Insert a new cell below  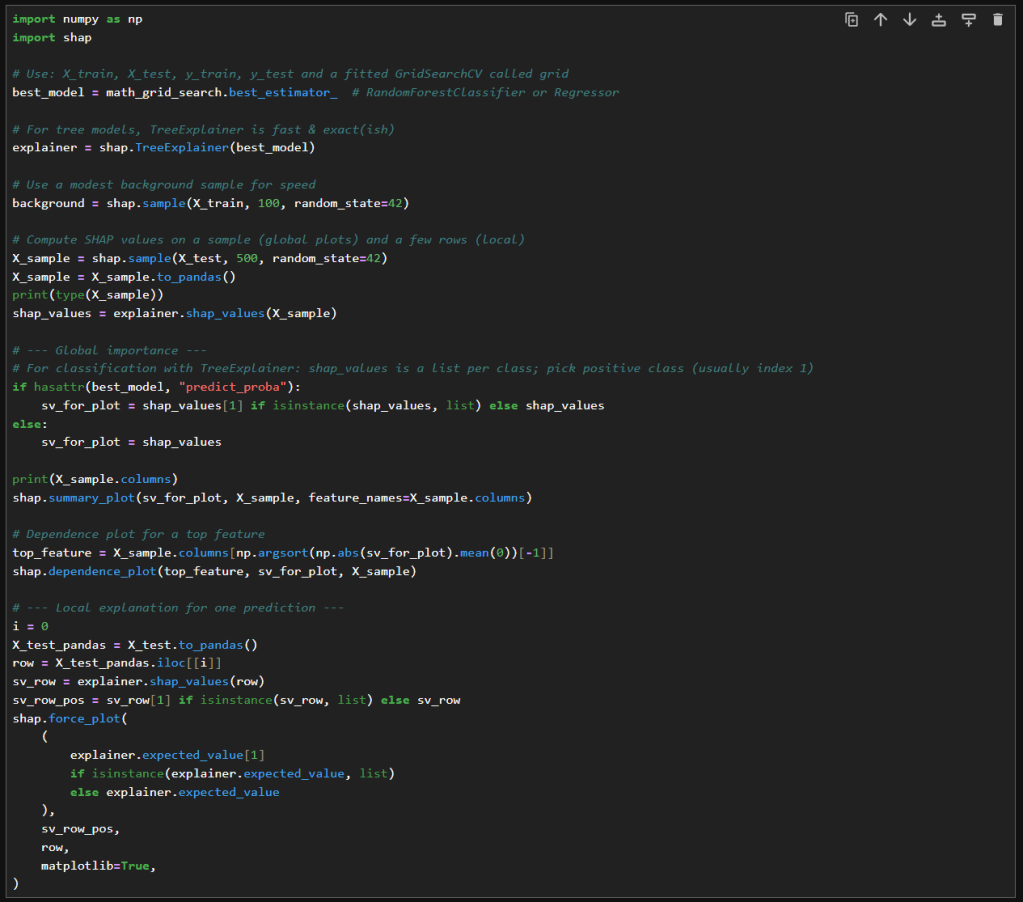pos(968,20)
